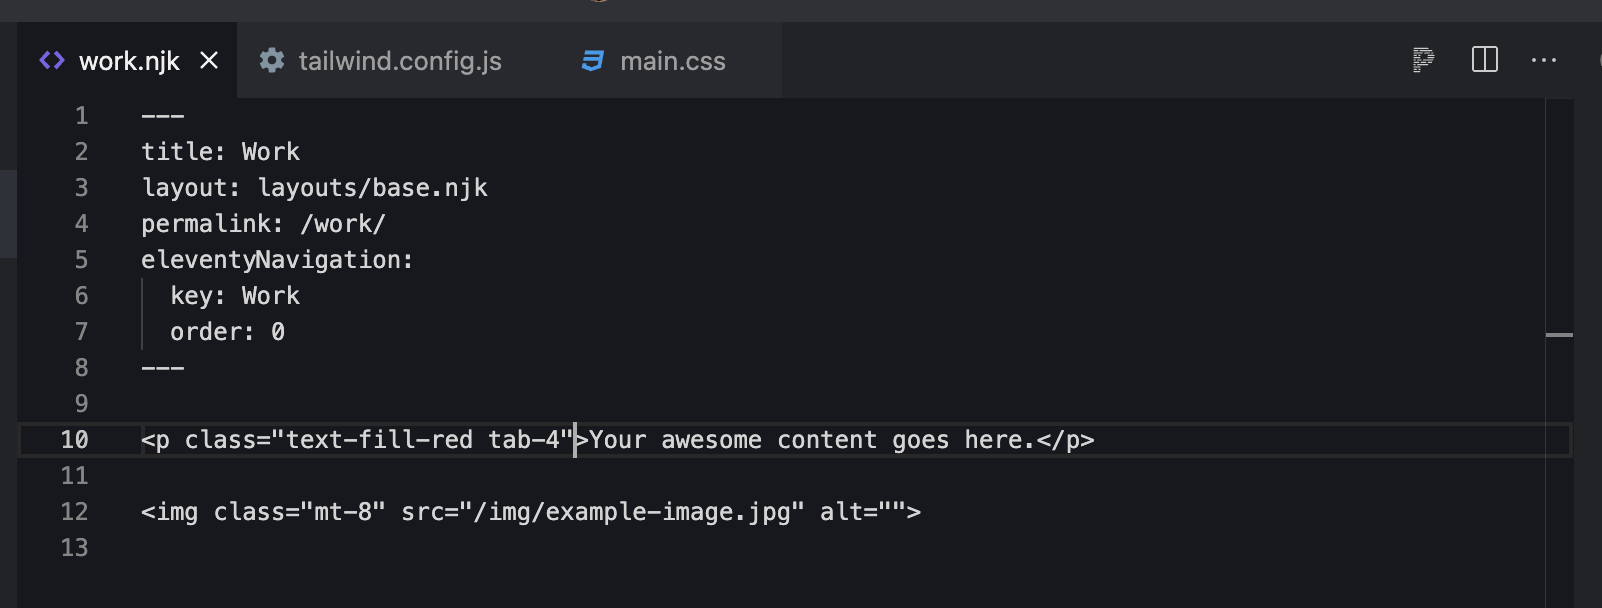The image size is (1602, 608).
Task: Click line number 1 in the gutter
Action: coord(81,115)
